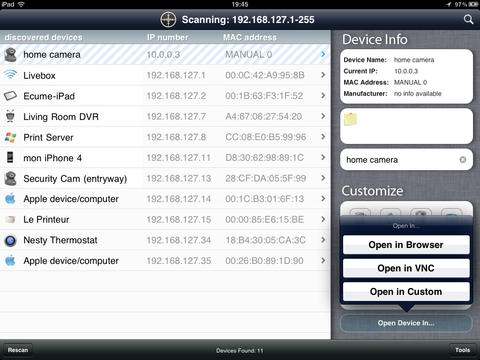Viewport: 480px width, 360px height.
Task: Select MAC 00:00:85:E6:15:BE cell
Action: pos(265,220)
